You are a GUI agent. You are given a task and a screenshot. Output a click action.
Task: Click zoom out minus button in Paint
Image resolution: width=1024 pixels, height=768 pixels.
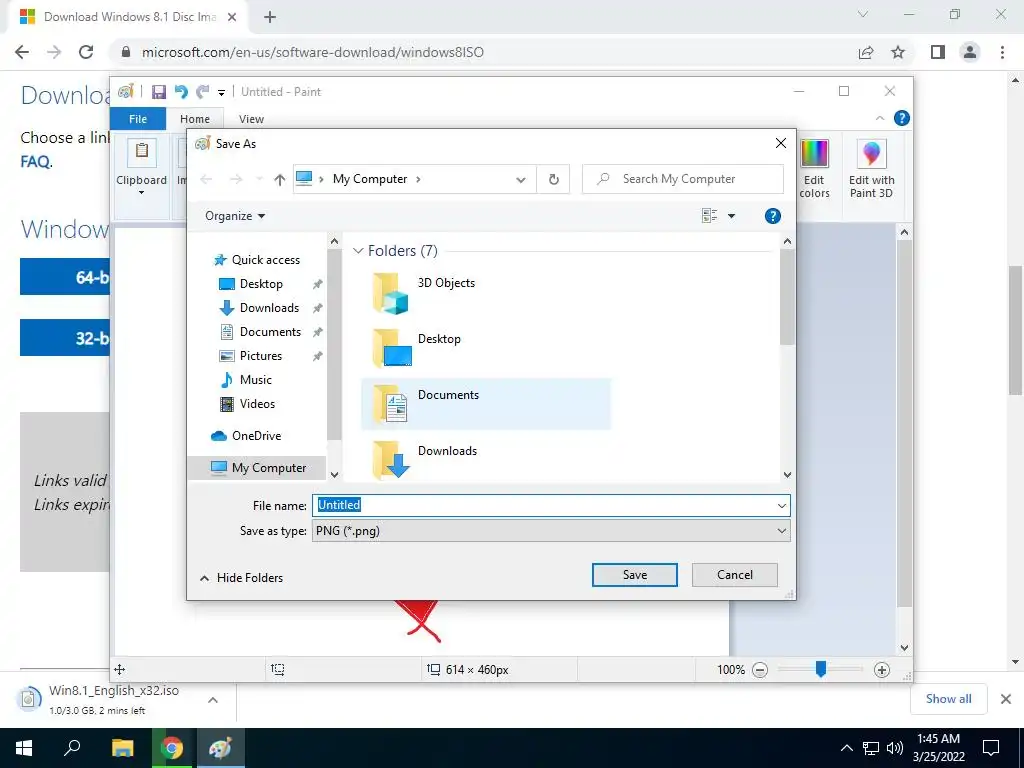[760, 669]
